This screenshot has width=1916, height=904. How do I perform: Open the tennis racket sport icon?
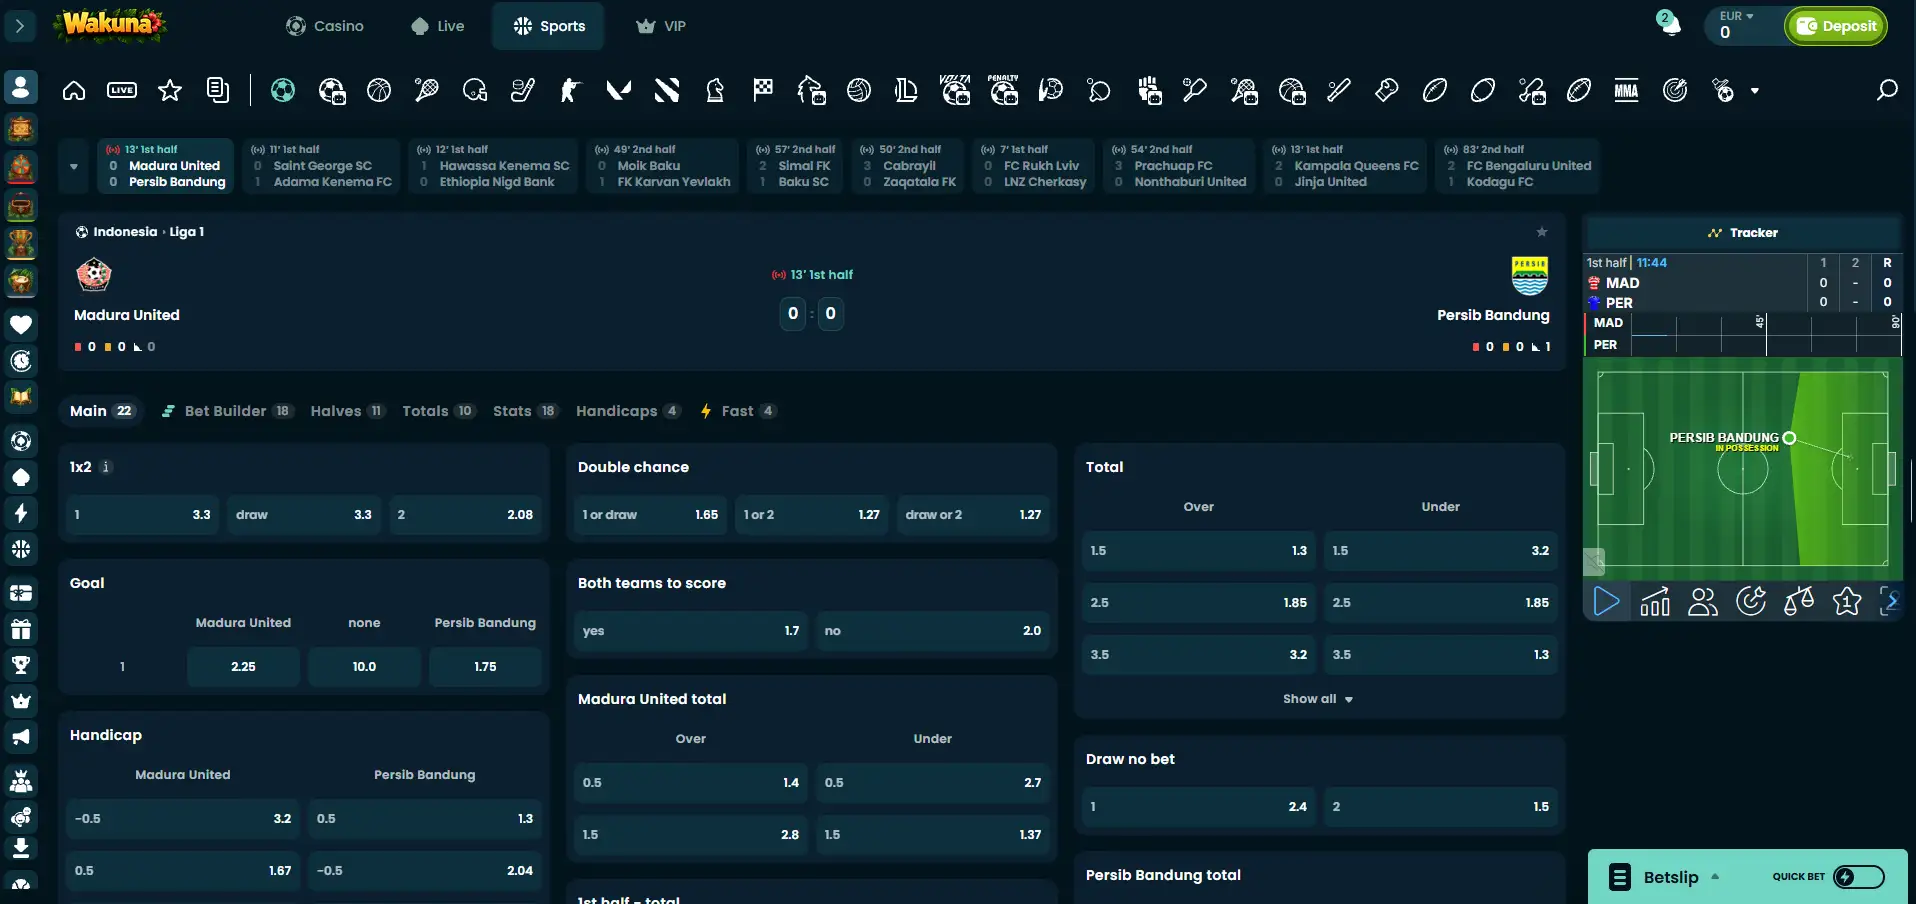click(x=427, y=91)
